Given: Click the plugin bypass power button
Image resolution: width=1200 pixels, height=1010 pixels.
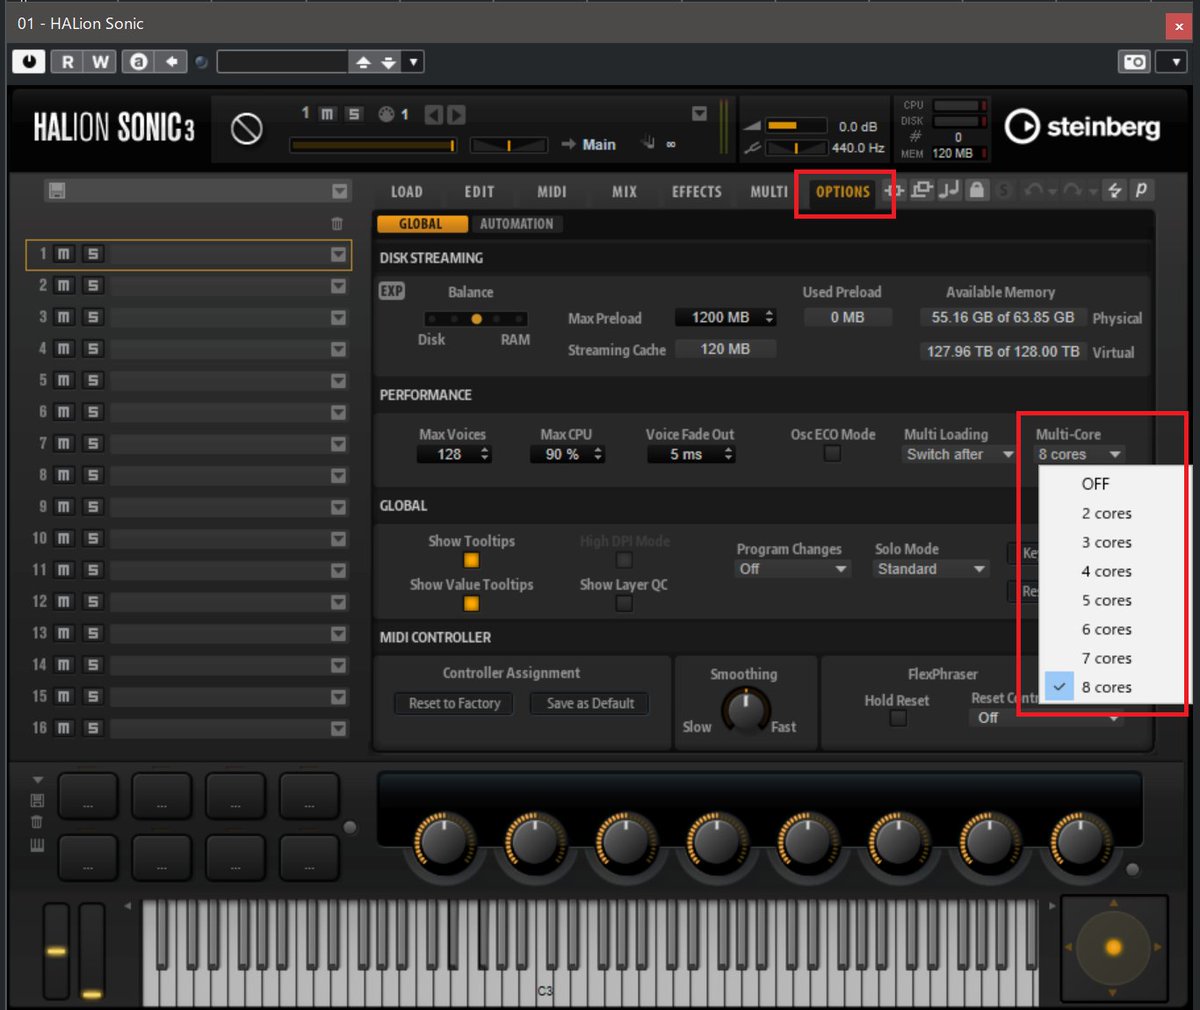Looking at the screenshot, I should pos(28,62).
